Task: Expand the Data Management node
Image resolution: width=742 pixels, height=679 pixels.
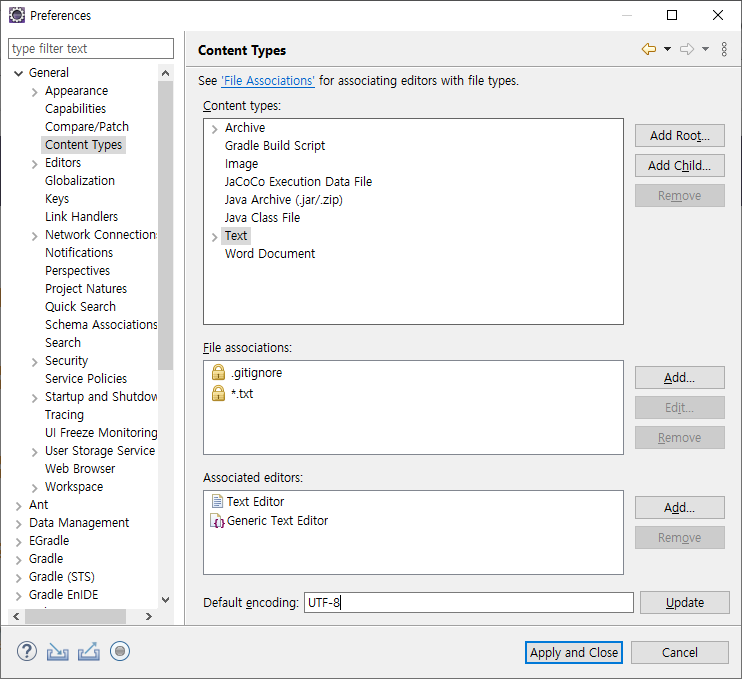Action: pos(18,524)
